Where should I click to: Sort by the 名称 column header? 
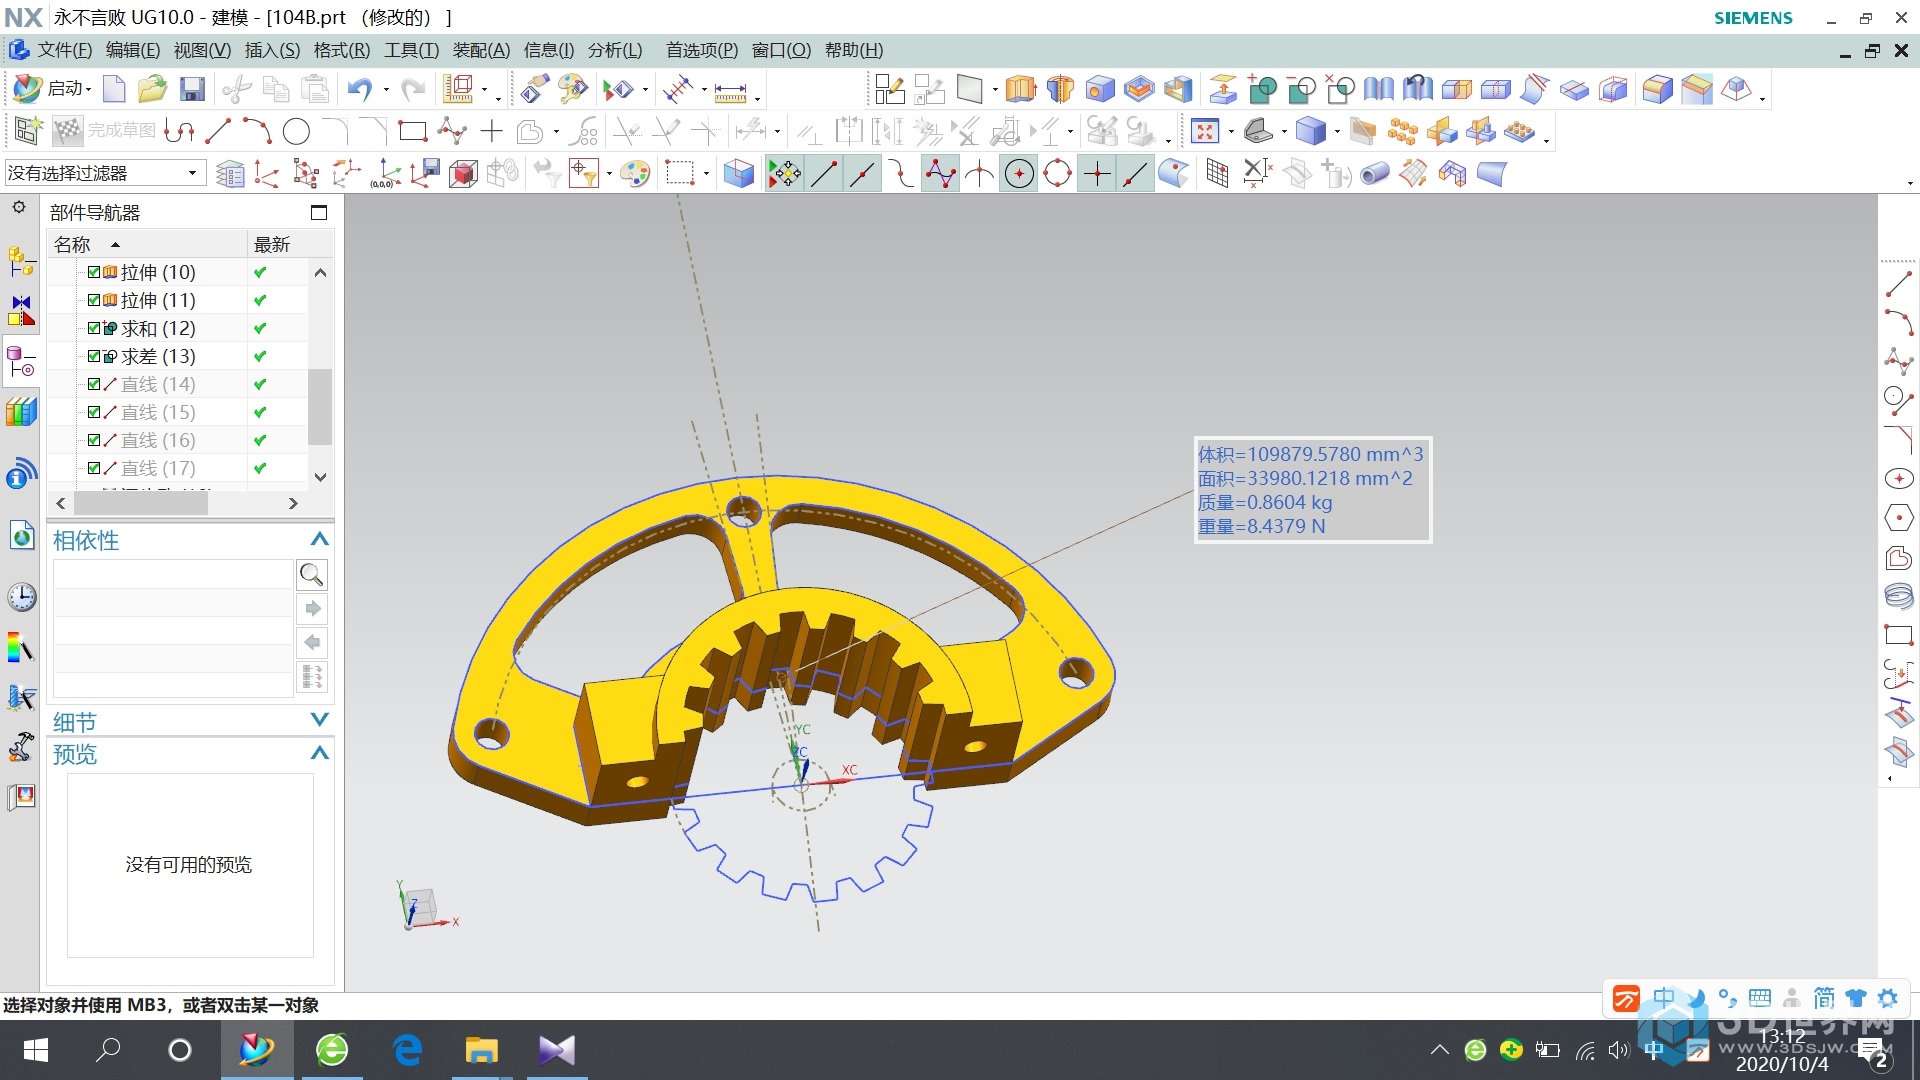[146, 244]
